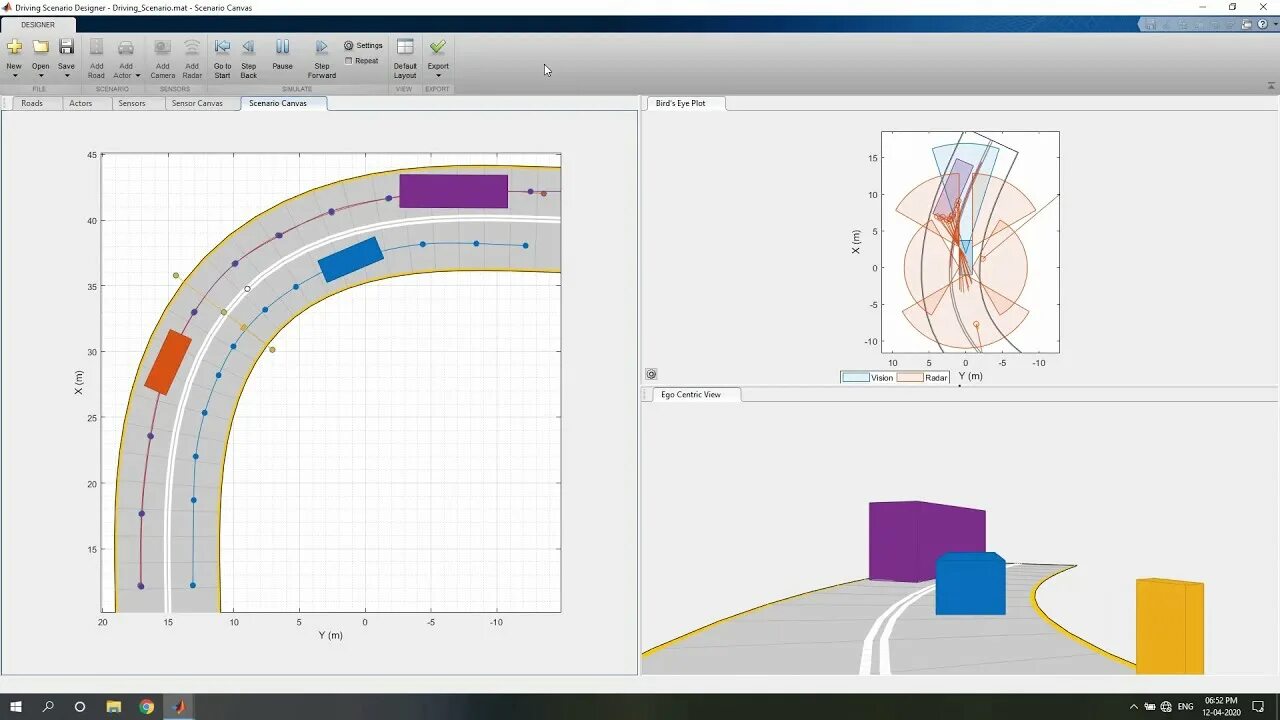Click the Export checkmark icon
1280x720 pixels.
pyautogui.click(x=438, y=46)
